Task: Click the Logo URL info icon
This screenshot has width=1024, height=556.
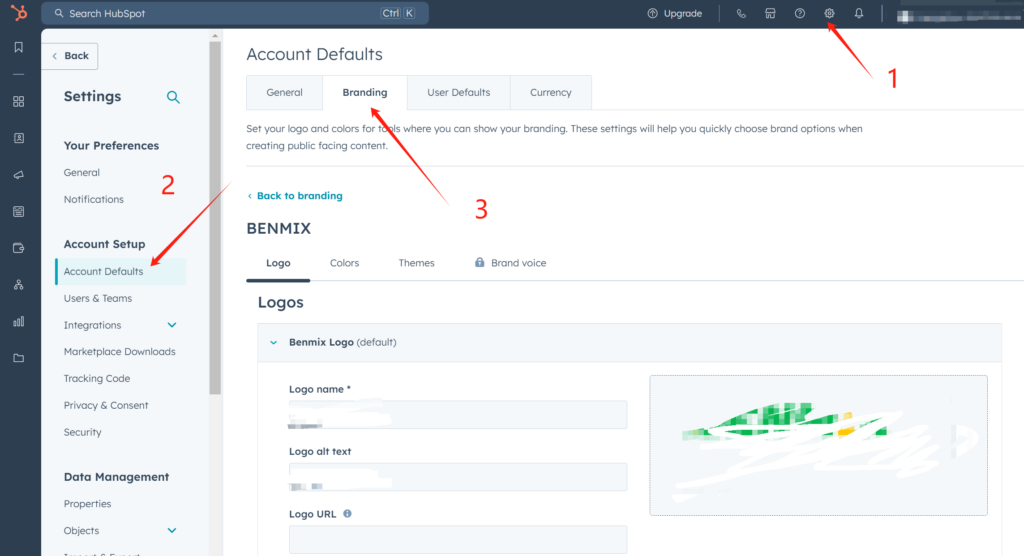Action: [347, 514]
